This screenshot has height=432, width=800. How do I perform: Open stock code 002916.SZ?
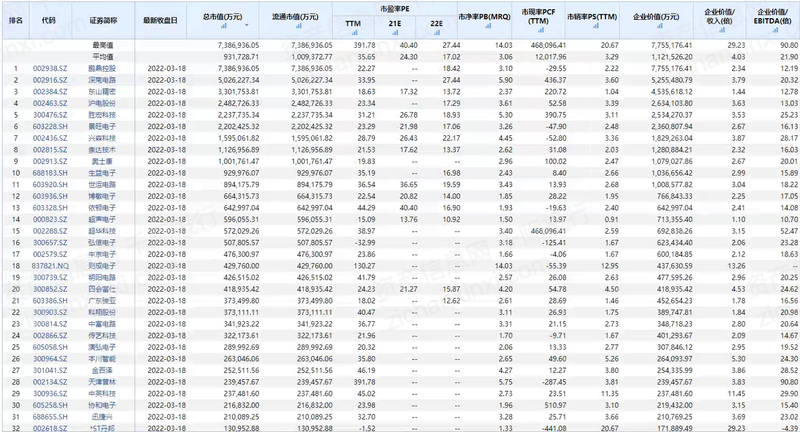coord(50,80)
